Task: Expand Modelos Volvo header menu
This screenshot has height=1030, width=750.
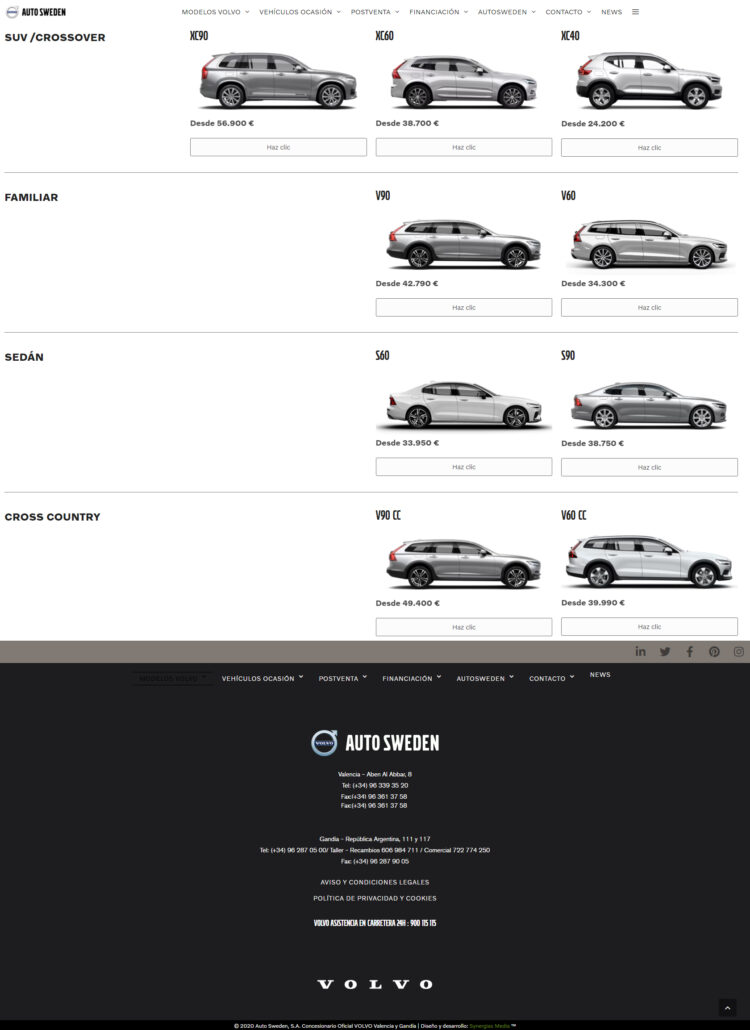Action: tap(215, 12)
